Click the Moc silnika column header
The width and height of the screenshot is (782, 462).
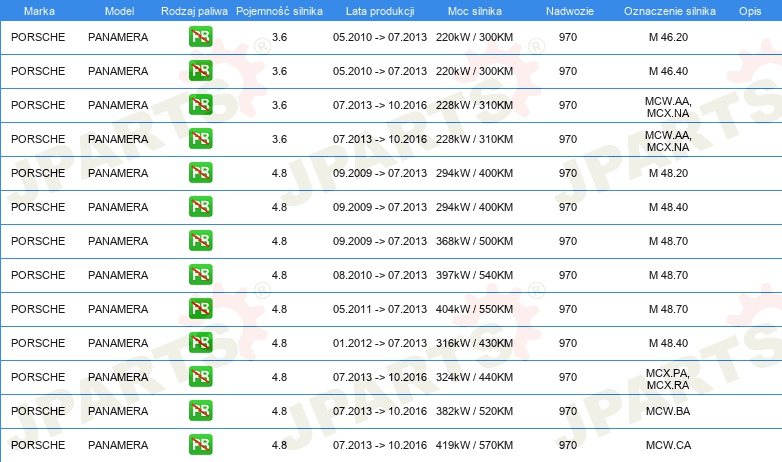(x=475, y=11)
